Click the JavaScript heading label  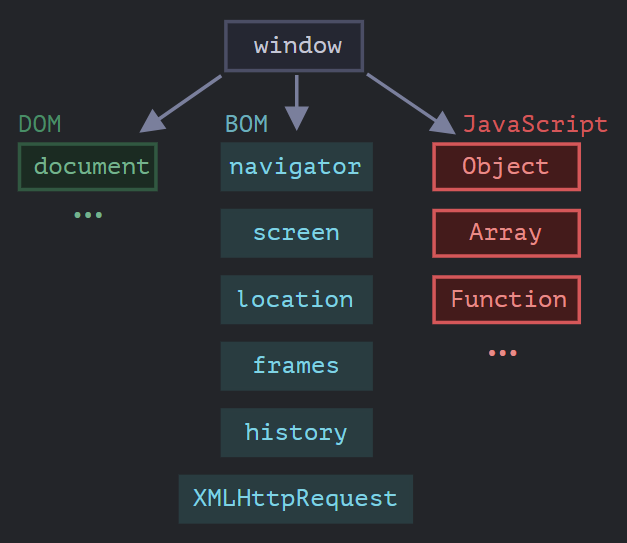535,124
